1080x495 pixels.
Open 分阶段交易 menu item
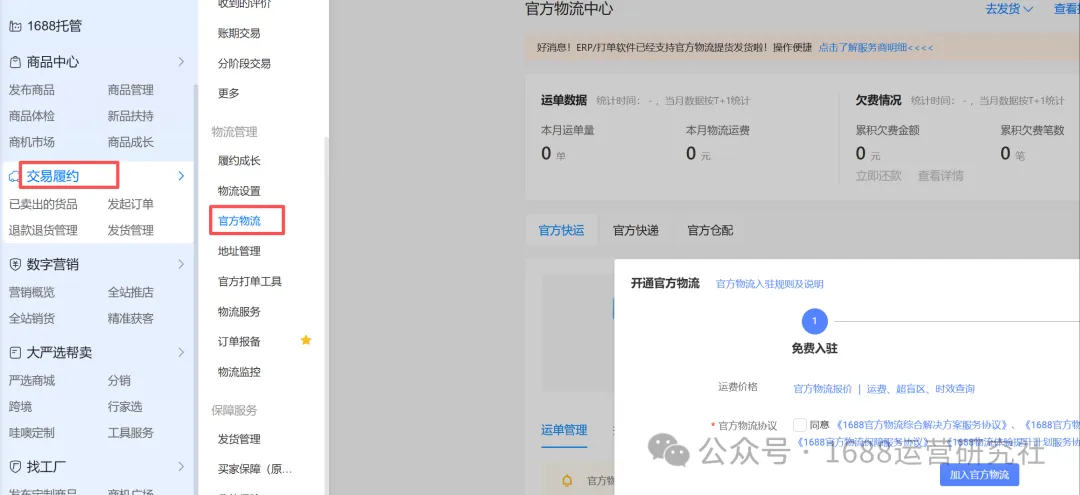click(x=245, y=63)
